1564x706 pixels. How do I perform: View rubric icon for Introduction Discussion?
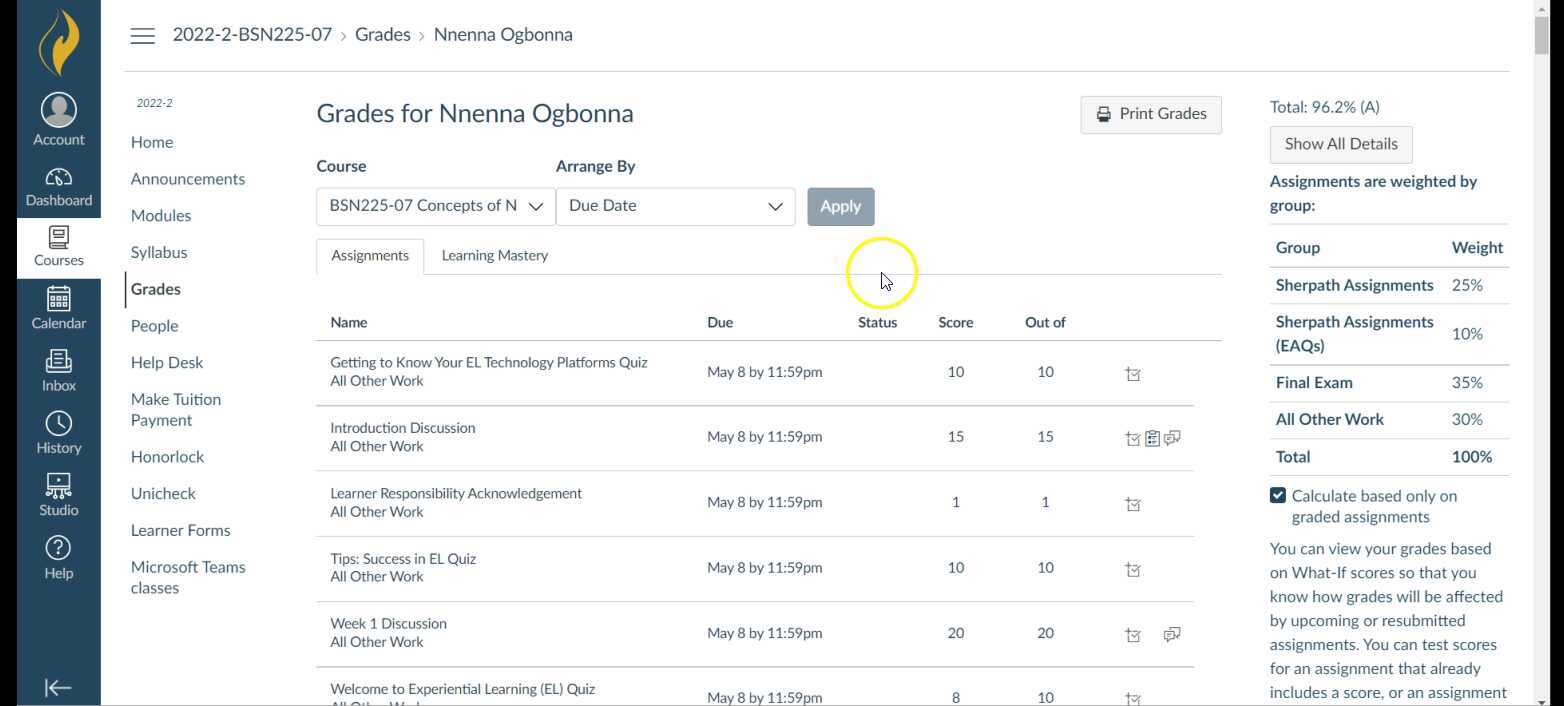click(x=1152, y=438)
